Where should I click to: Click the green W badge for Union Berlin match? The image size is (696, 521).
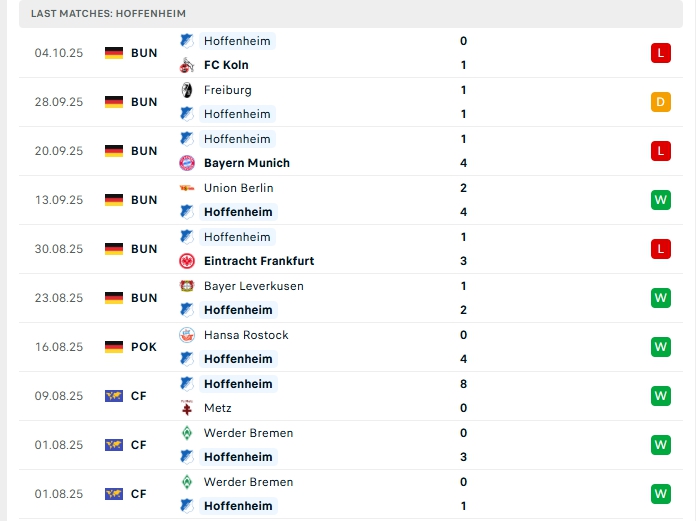point(660,200)
